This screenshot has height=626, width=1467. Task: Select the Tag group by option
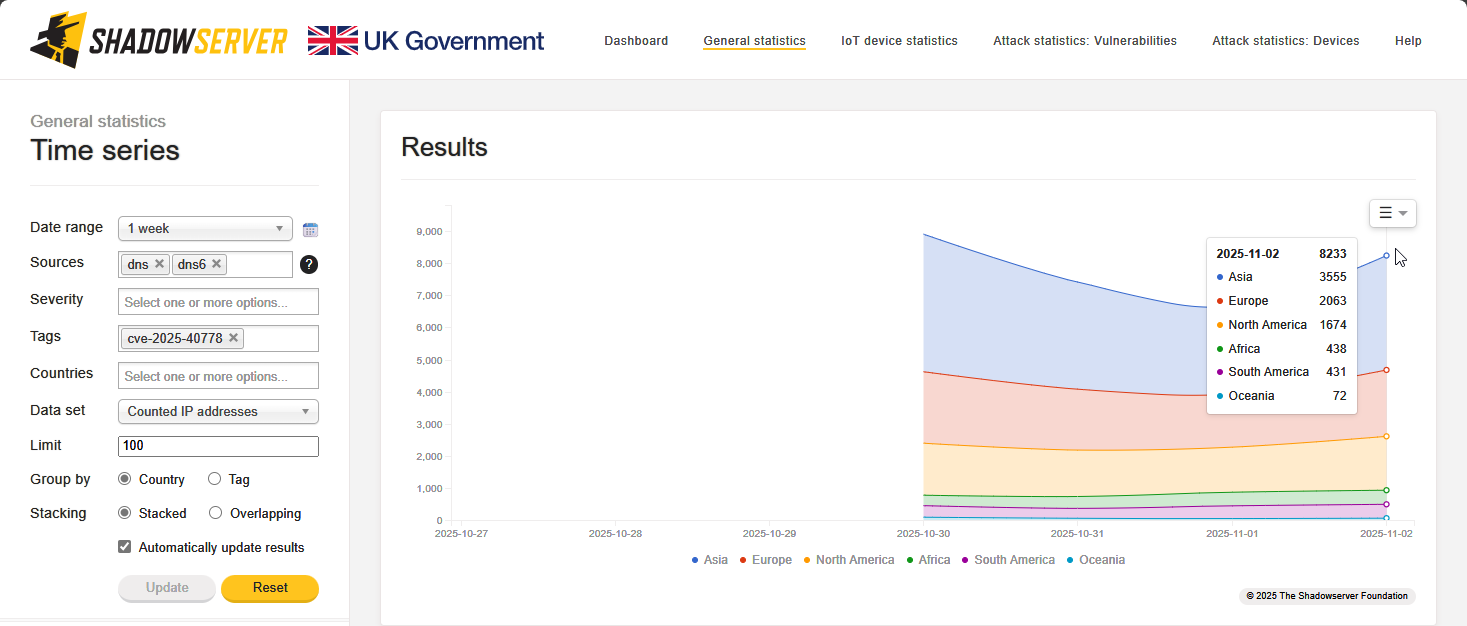point(215,479)
